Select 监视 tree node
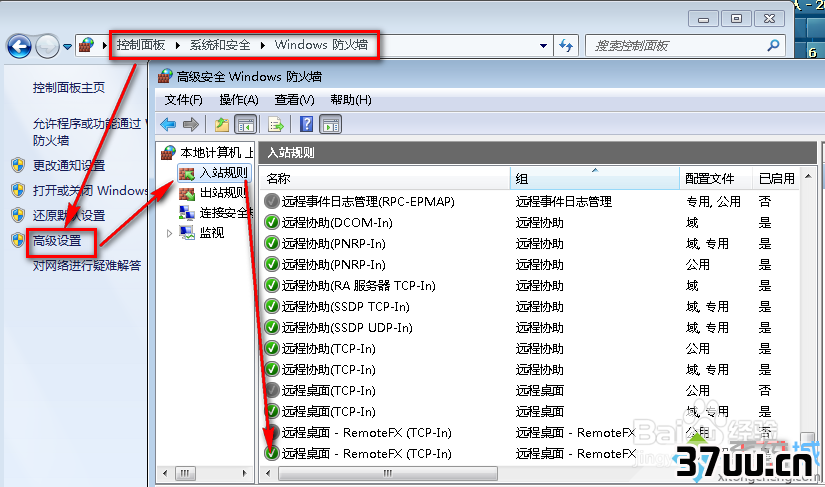Image resolution: width=825 pixels, height=487 pixels. [x=203, y=232]
